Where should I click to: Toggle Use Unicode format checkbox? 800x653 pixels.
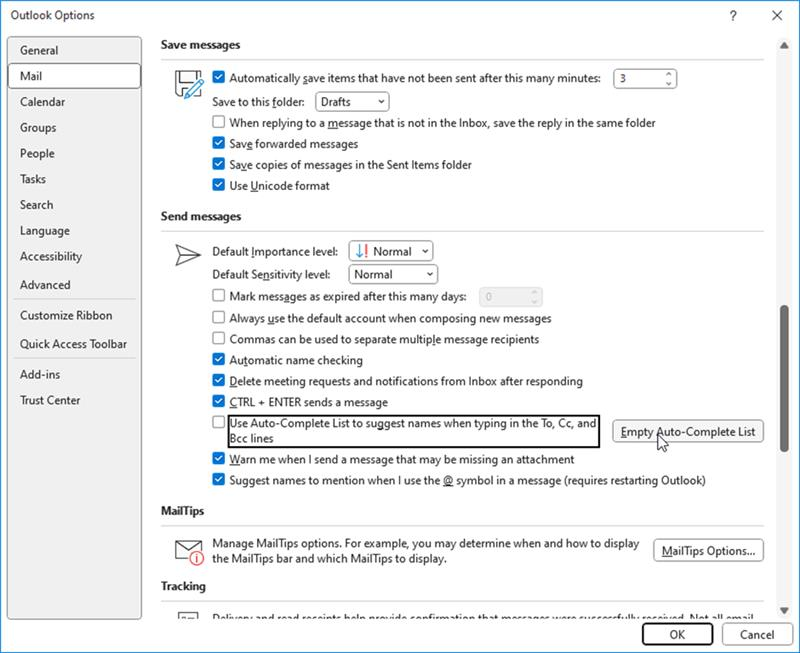[x=218, y=185]
